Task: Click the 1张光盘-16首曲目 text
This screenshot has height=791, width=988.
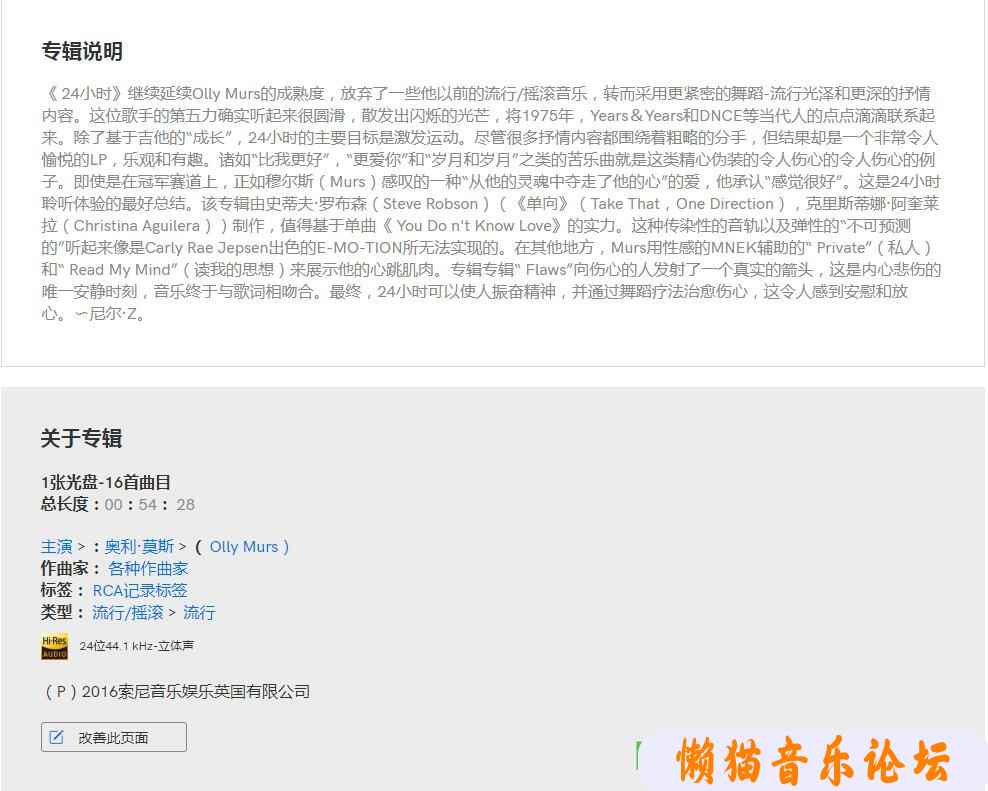Action: pos(106,483)
